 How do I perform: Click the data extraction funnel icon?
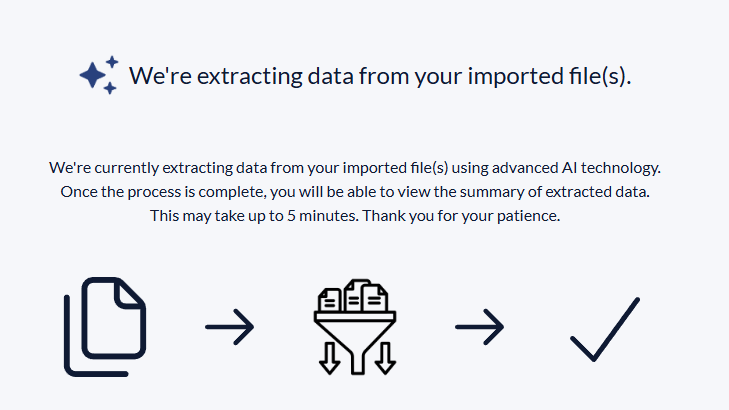pos(355,327)
